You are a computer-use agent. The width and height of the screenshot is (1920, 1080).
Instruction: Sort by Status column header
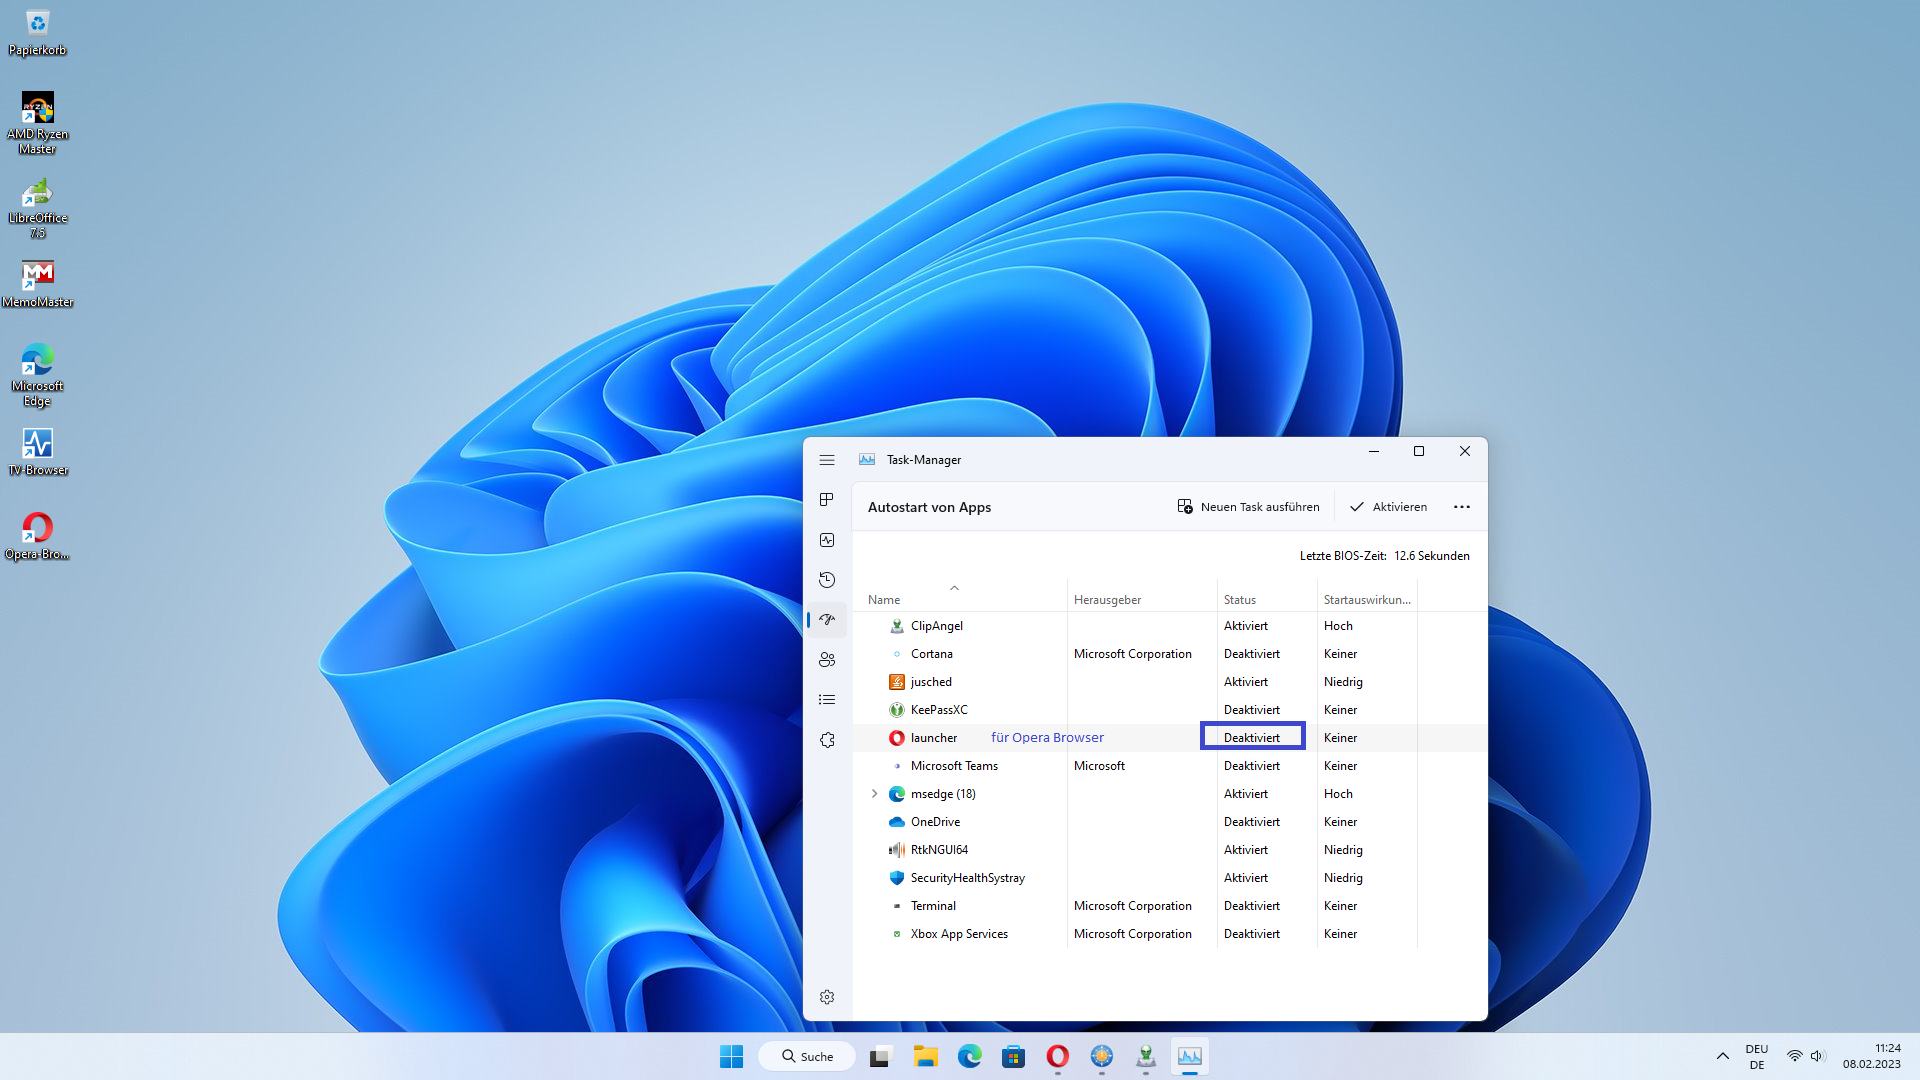[1239, 600]
